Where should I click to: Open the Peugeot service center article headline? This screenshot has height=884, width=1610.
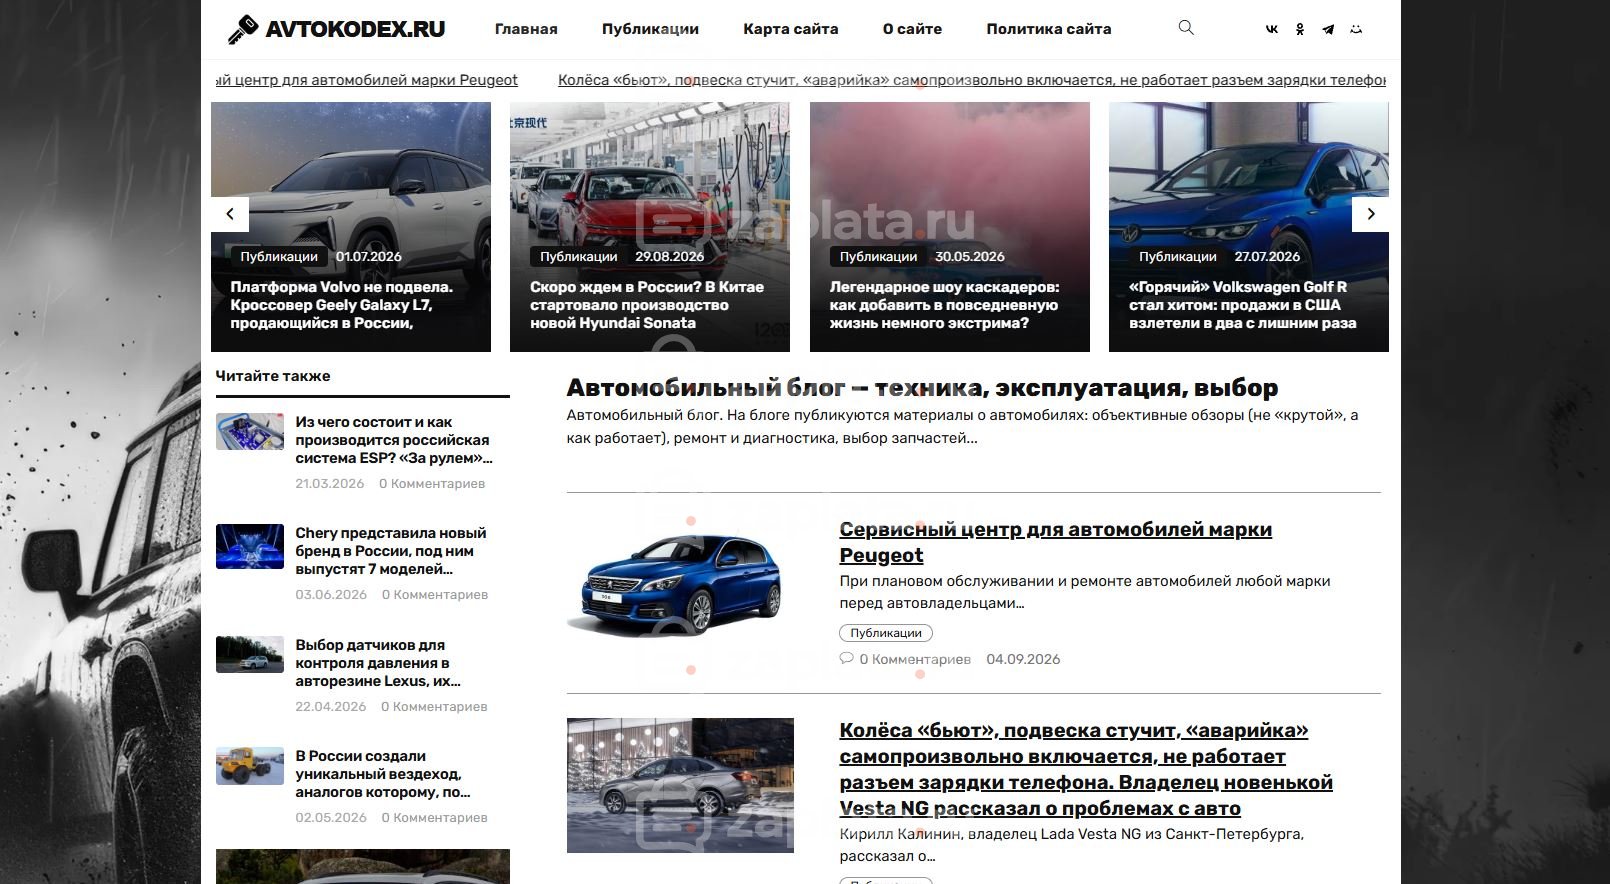point(1055,542)
